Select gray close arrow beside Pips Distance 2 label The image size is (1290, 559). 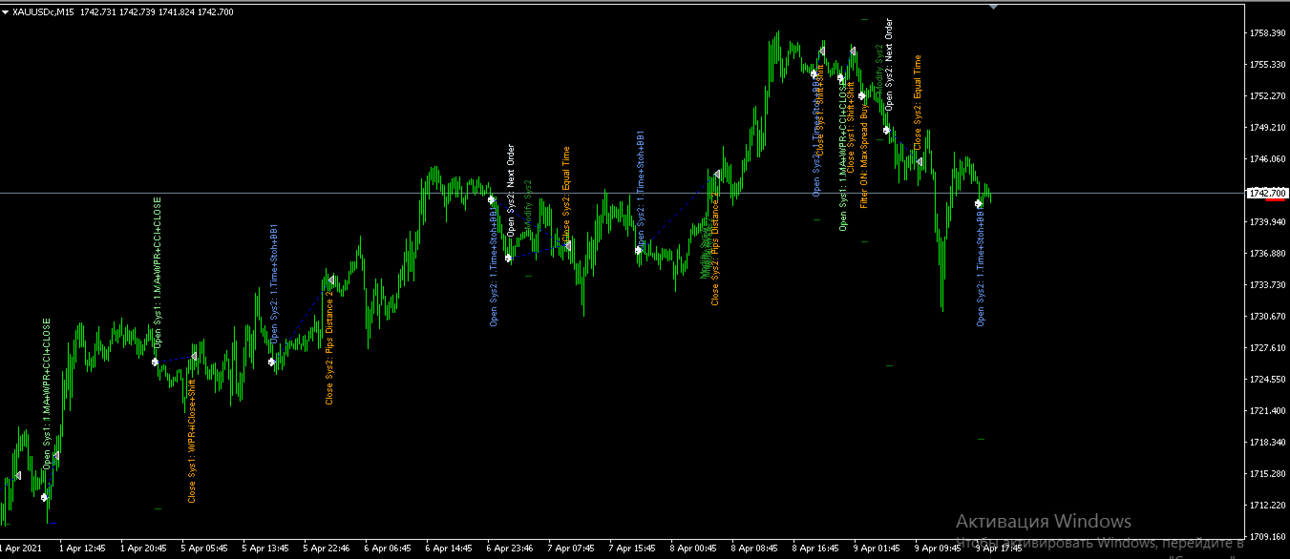tap(329, 281)
